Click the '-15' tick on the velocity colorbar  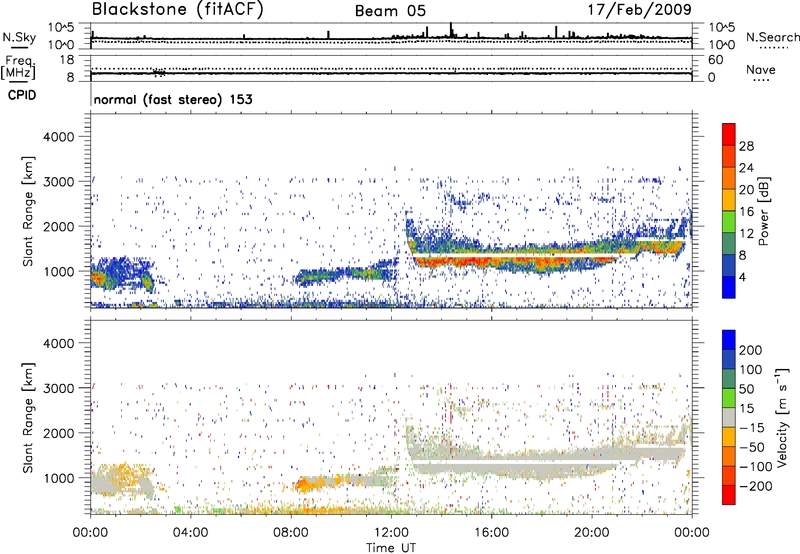[x=752, y=428]
